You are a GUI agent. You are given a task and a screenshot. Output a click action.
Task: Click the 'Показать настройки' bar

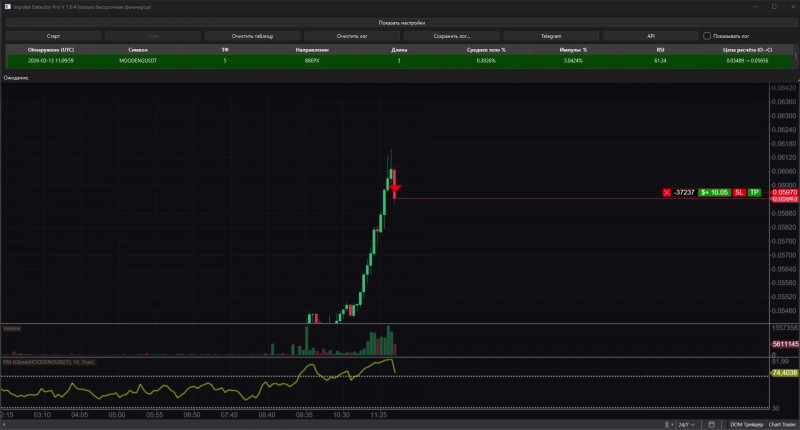pyautogui.click(x=401, y=23)
